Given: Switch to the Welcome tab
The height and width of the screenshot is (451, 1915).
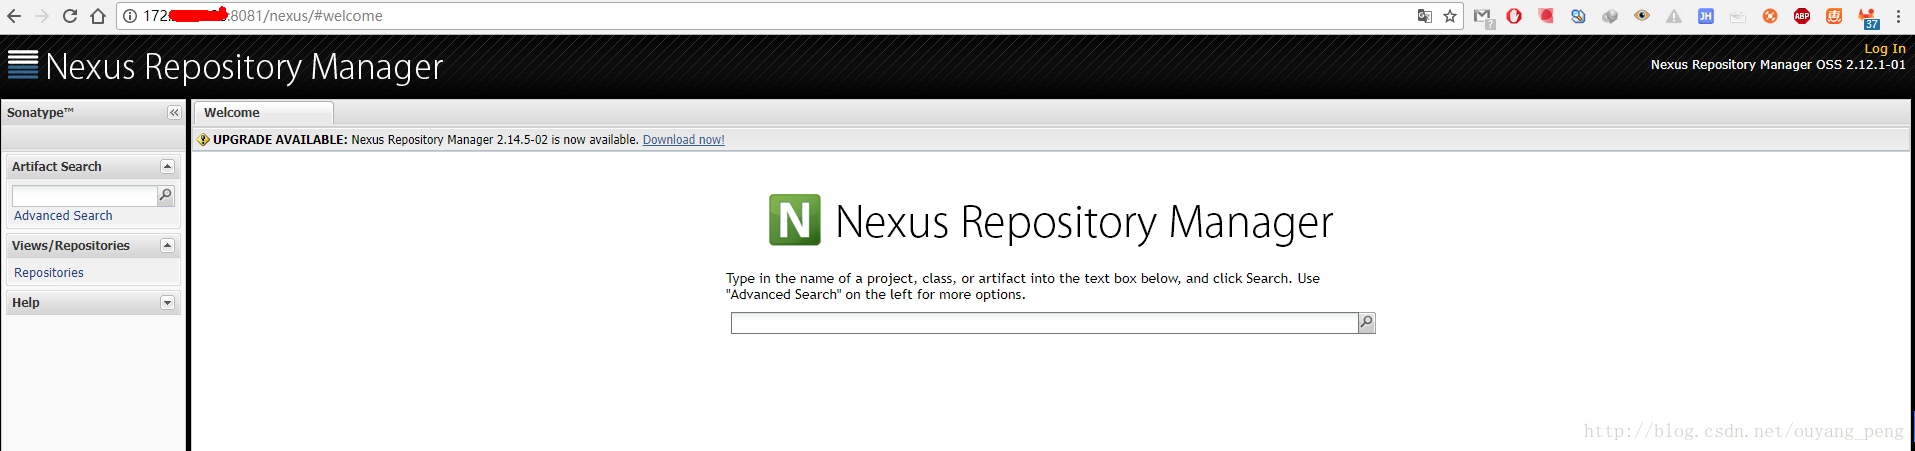Looking at the screenshot, I should tap(262, 113).
